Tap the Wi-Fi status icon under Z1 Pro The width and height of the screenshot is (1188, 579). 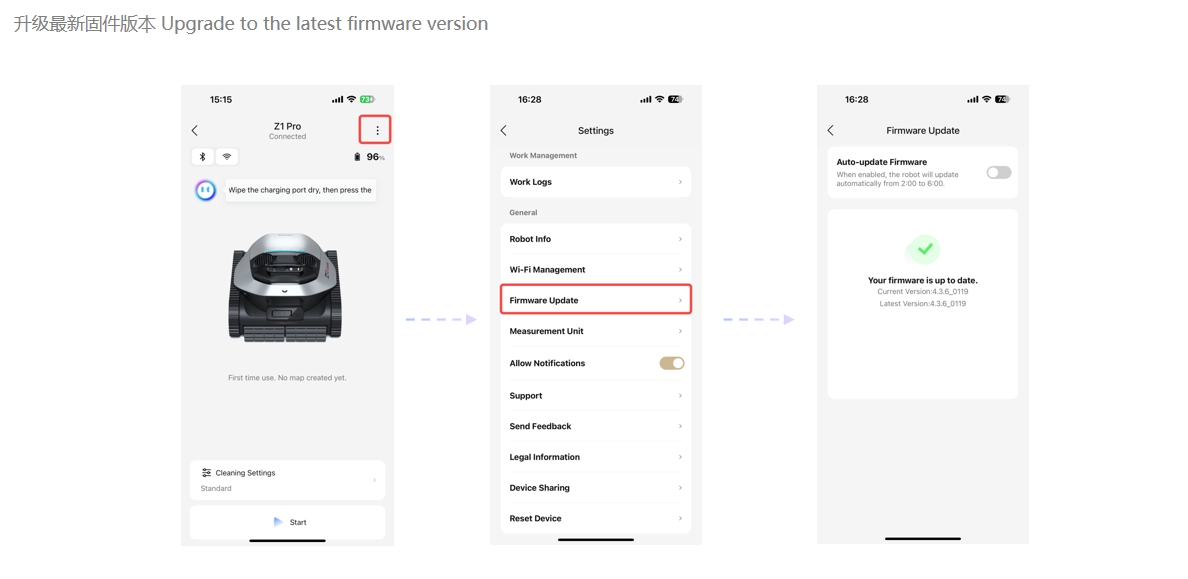click(227, 157)
